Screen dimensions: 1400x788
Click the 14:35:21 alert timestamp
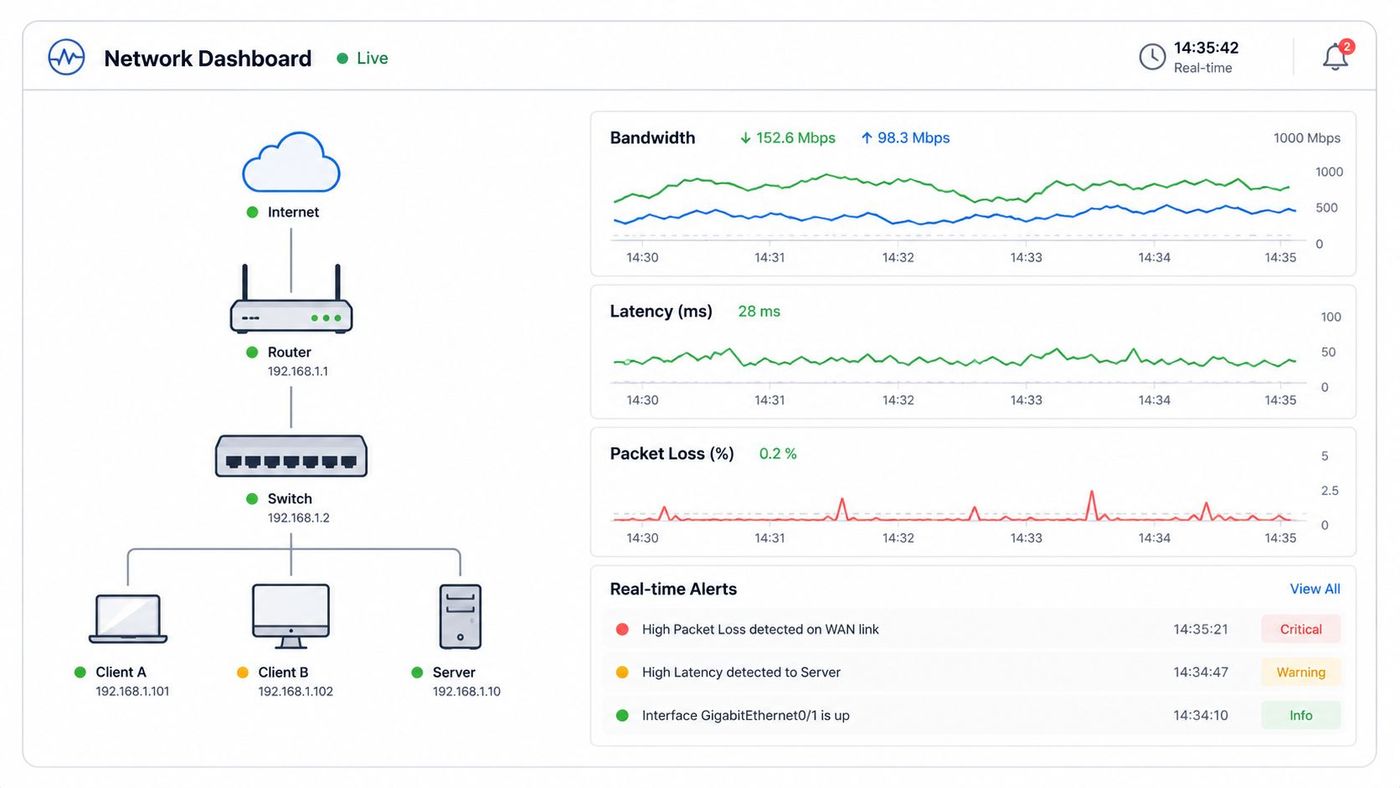(x=1201, y=629)
